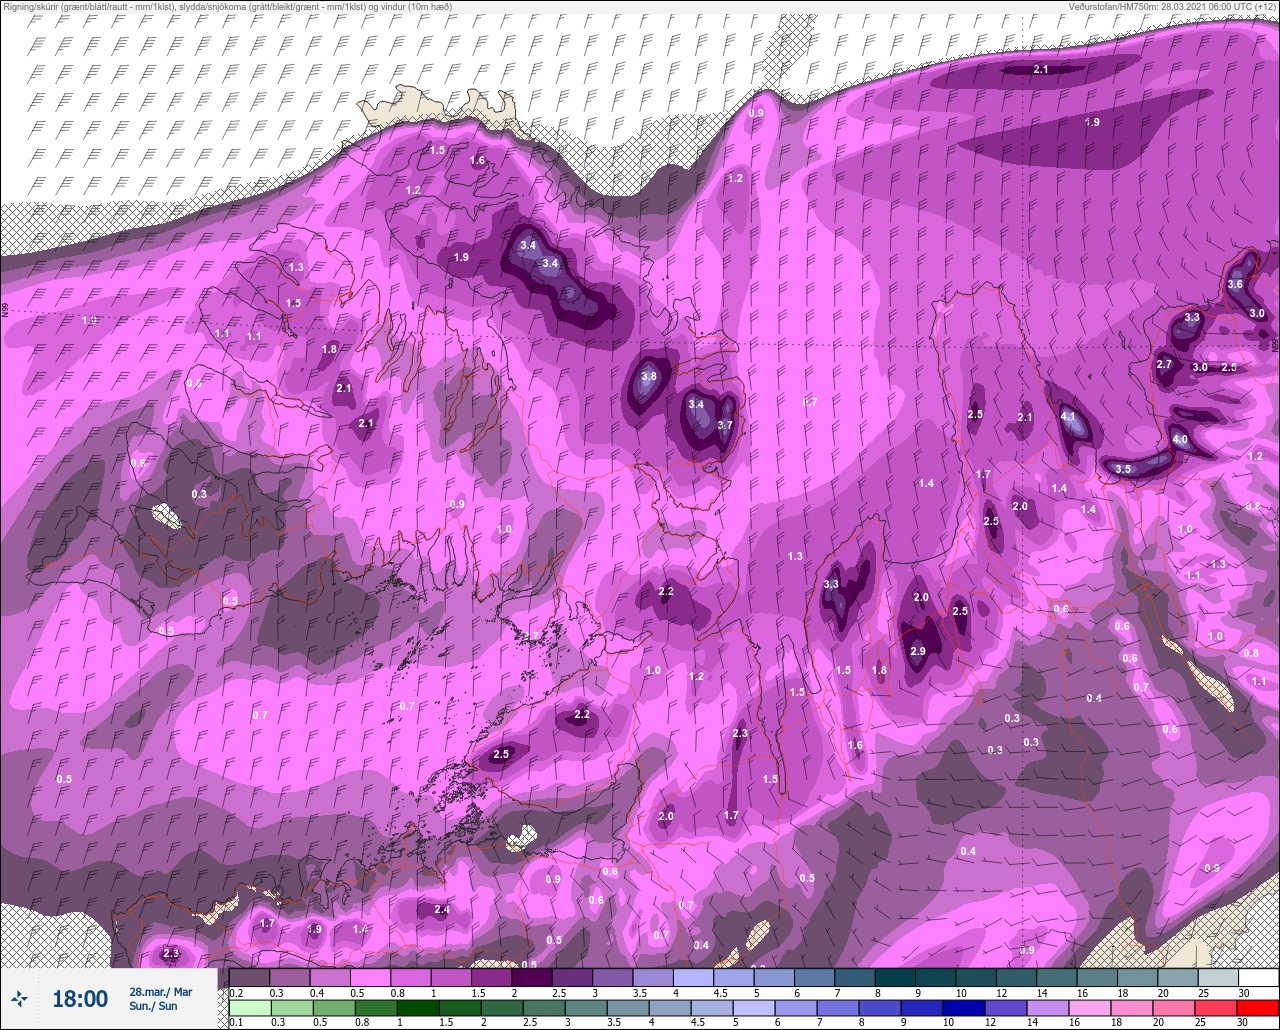
Task: Click the Veðurstofan/HM750m model run label
Action: pos(1172,6)
